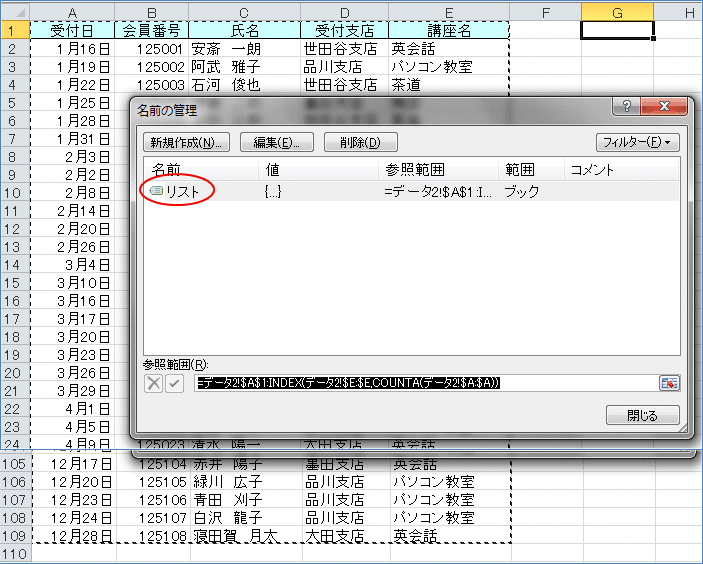Click the ブック scope cell in the list
This screenshot has height=564, width=703.
pos(521,191)
